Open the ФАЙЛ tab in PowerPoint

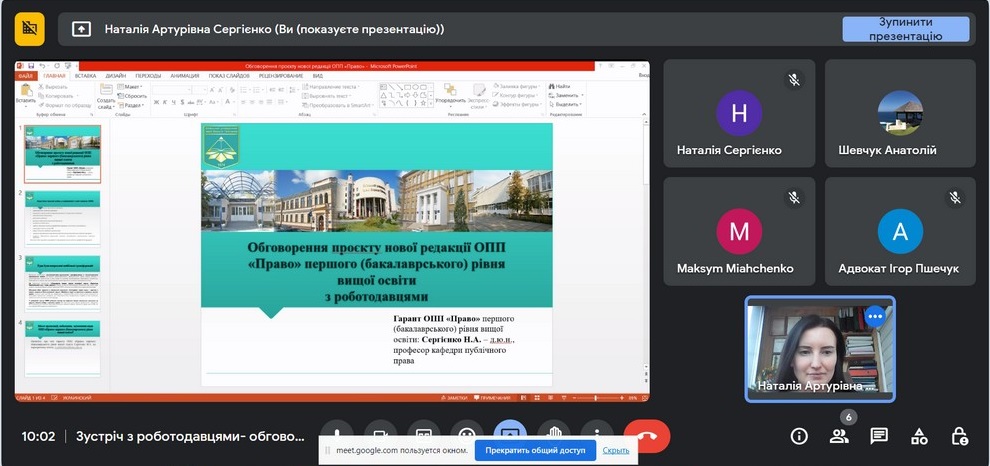[x=25, y=76]
